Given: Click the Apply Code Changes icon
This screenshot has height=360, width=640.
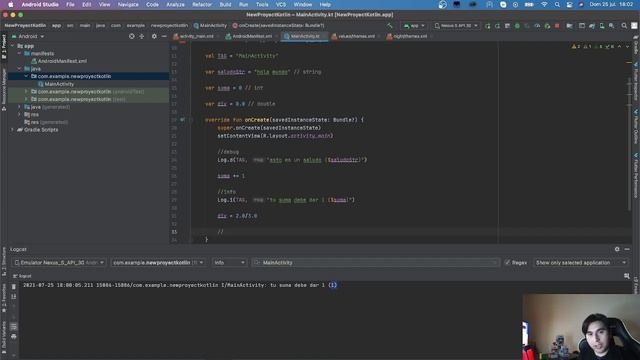Looking at the screenshot, I should (497, 25).
